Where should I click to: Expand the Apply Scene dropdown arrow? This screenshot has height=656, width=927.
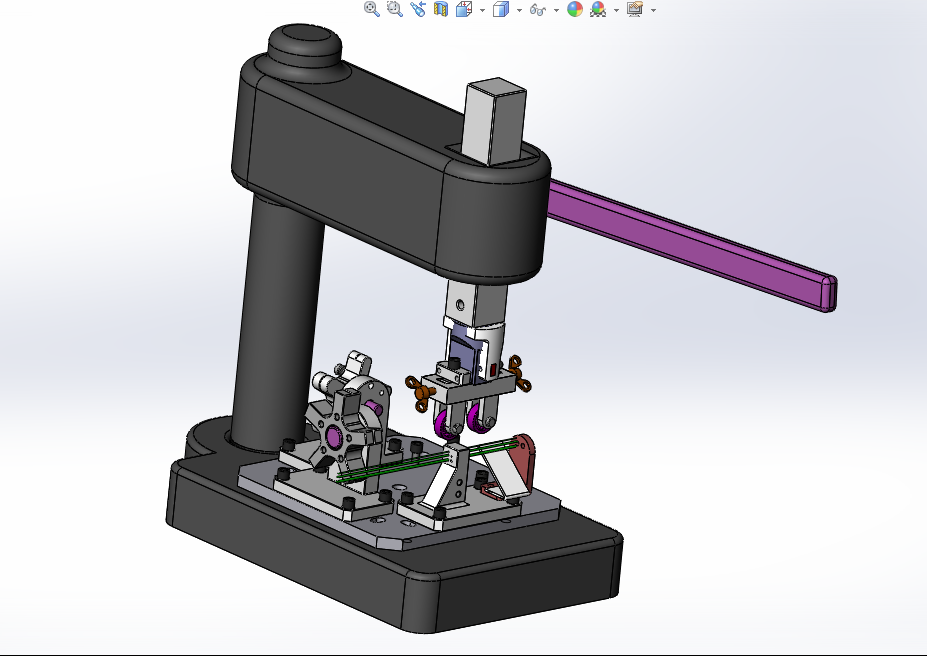(616, 10)
